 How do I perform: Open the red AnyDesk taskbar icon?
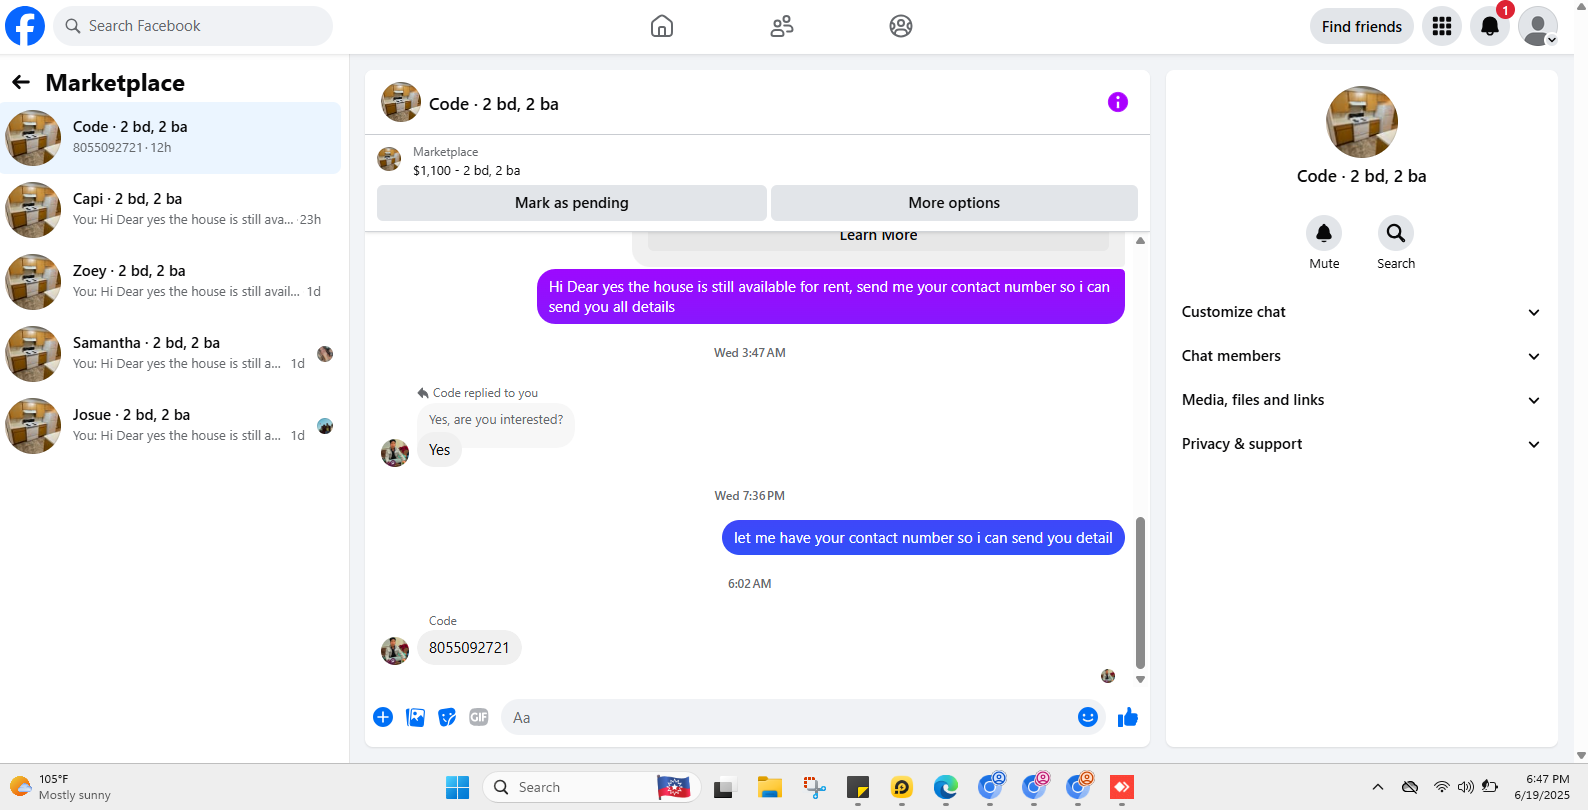click(x=1122, y=788)
